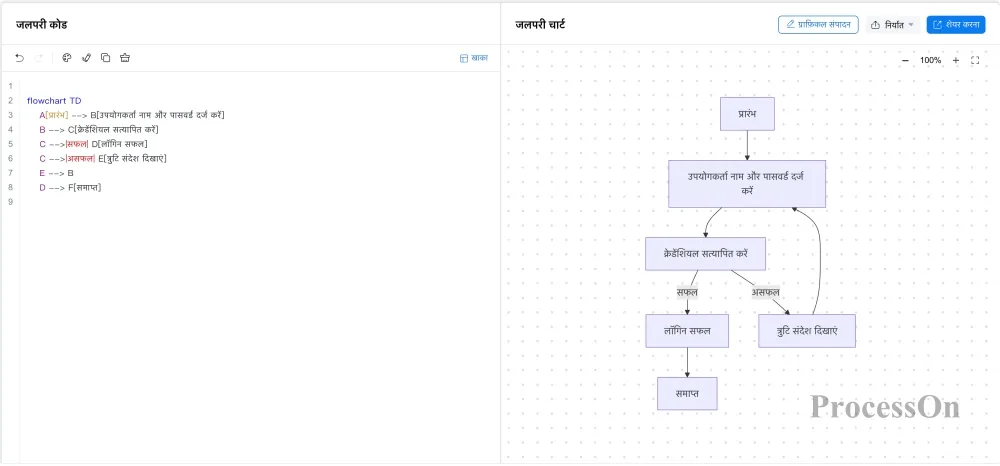Click code line with D[लॉगिन सफल]
Screen dimensions: 1000x466
[94, 144]
